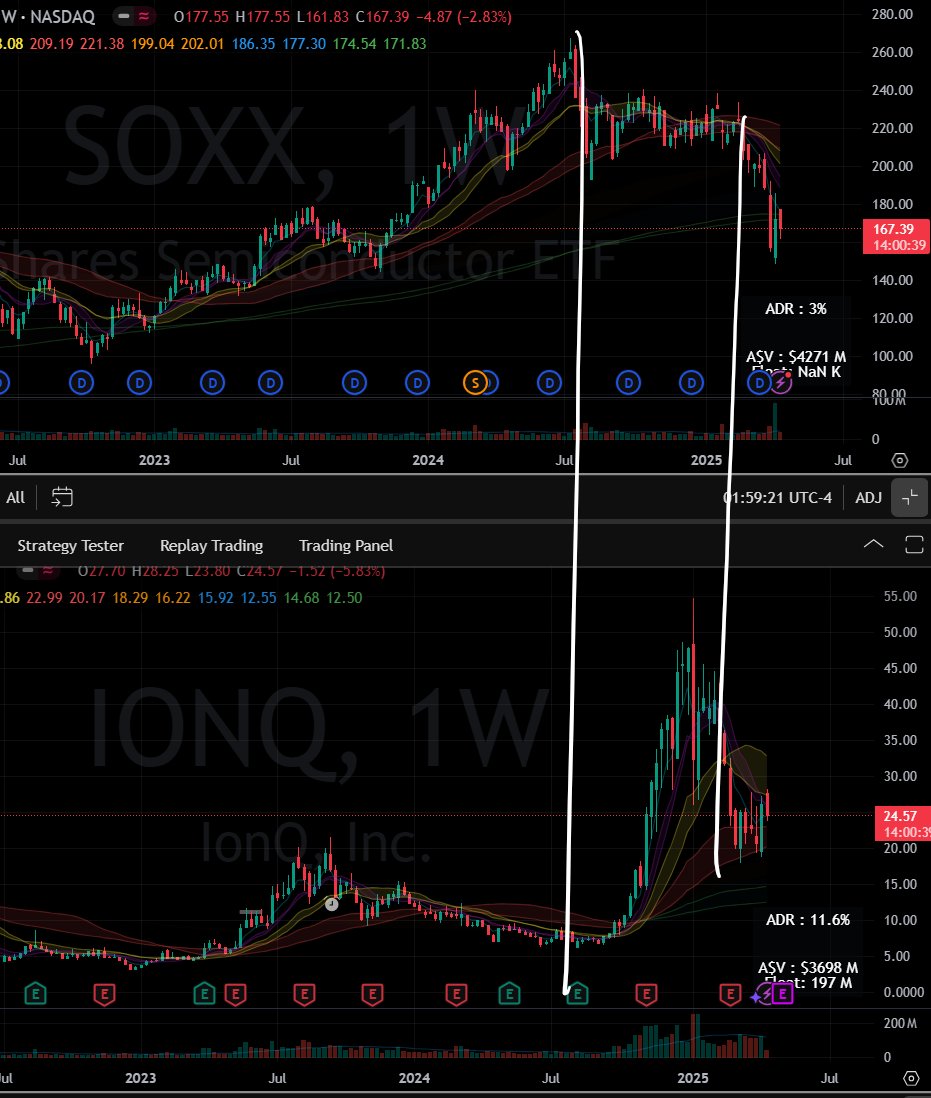The height and width of the screenshot is (1098, 931).
Task: Click the red 24.57 current price label
Action: 903,824
